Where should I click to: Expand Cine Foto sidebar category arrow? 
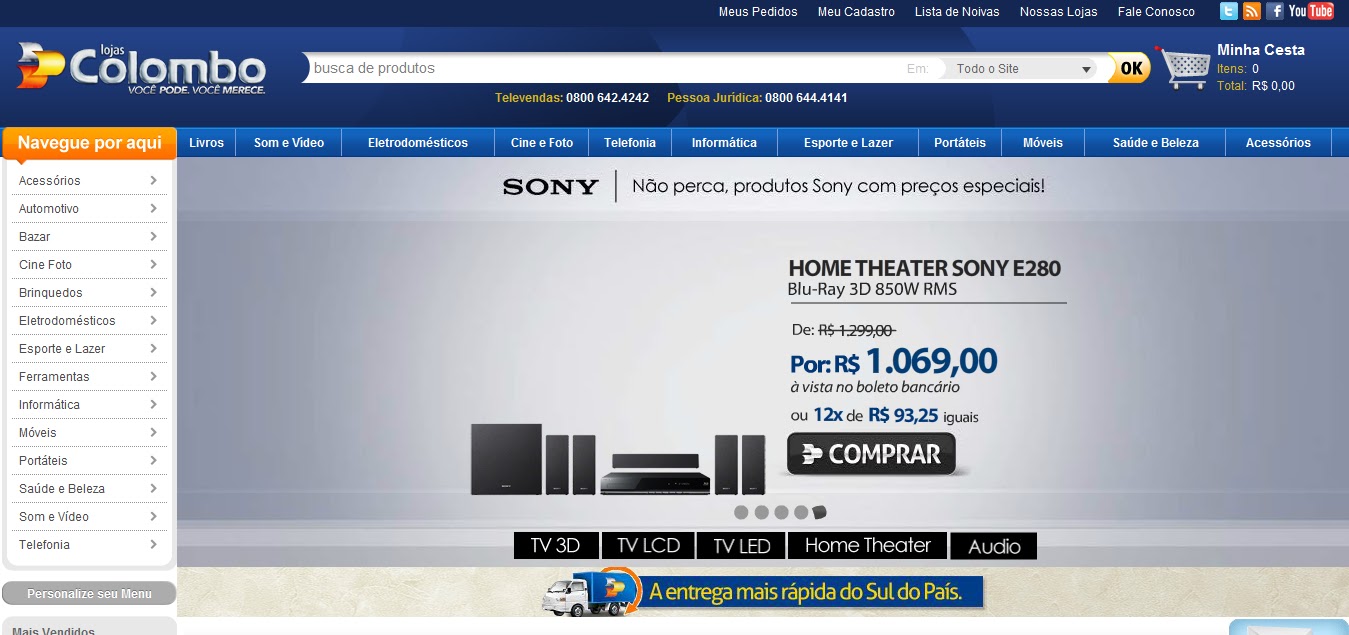[x=153, y=265]
